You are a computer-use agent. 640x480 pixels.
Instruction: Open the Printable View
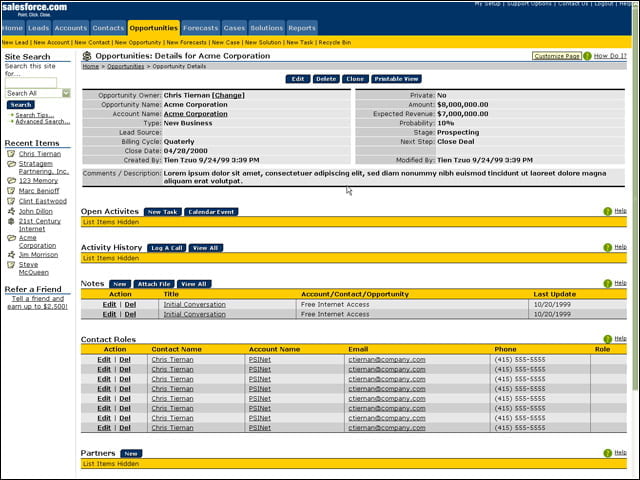(396, 79)
